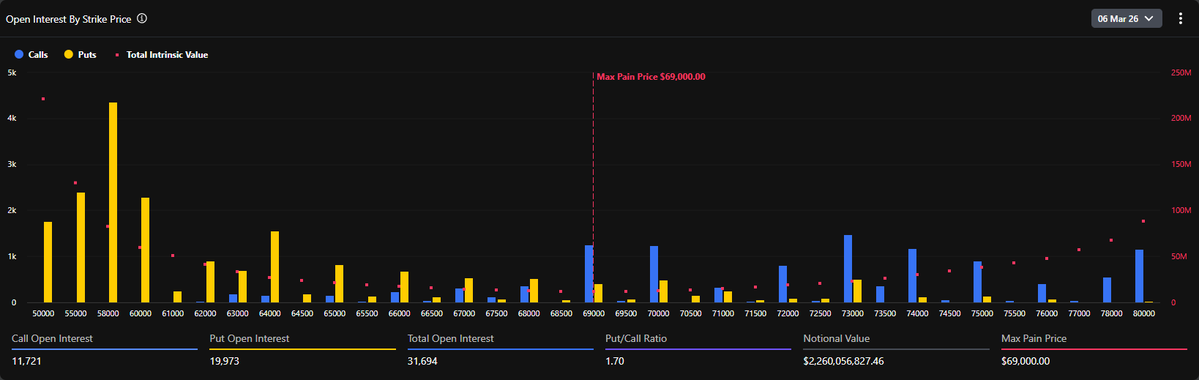Click the 50000 strike axis label

43,313
